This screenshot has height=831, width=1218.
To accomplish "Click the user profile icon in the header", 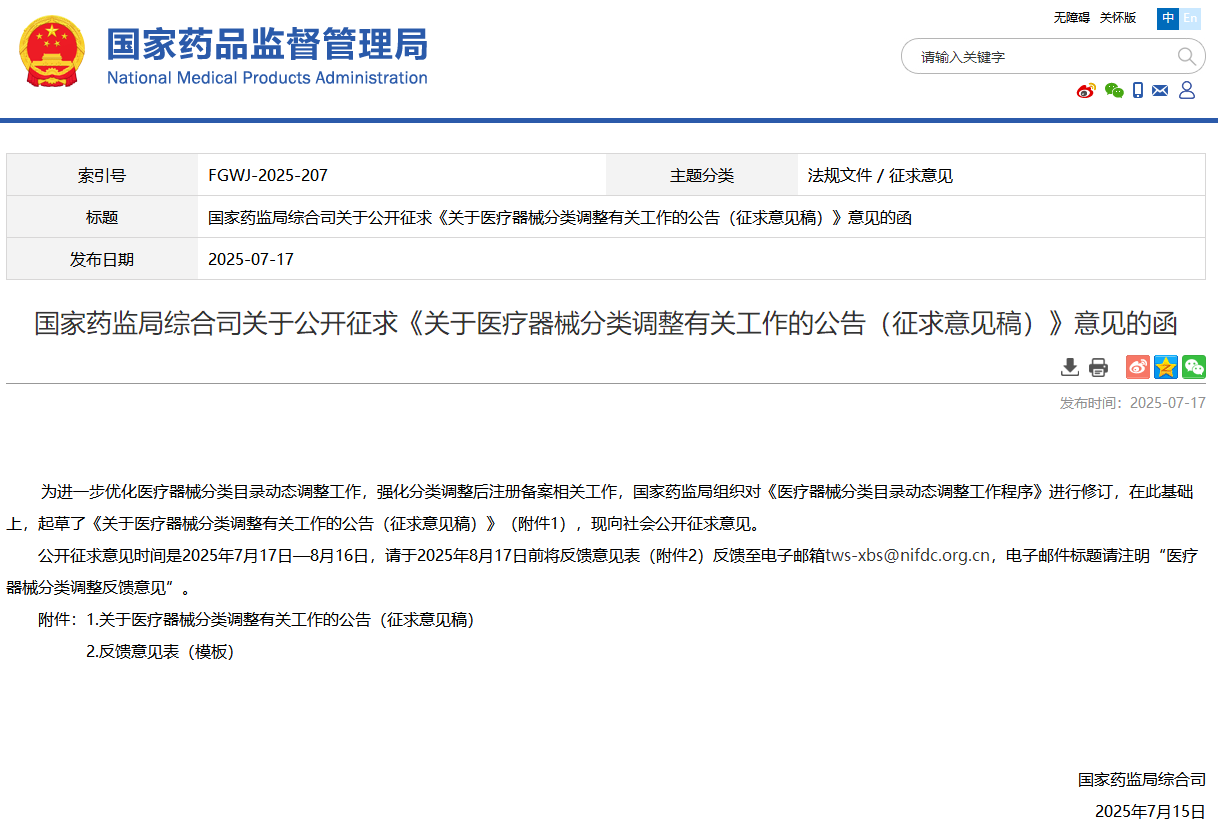I will click(x=1186, y=90).
